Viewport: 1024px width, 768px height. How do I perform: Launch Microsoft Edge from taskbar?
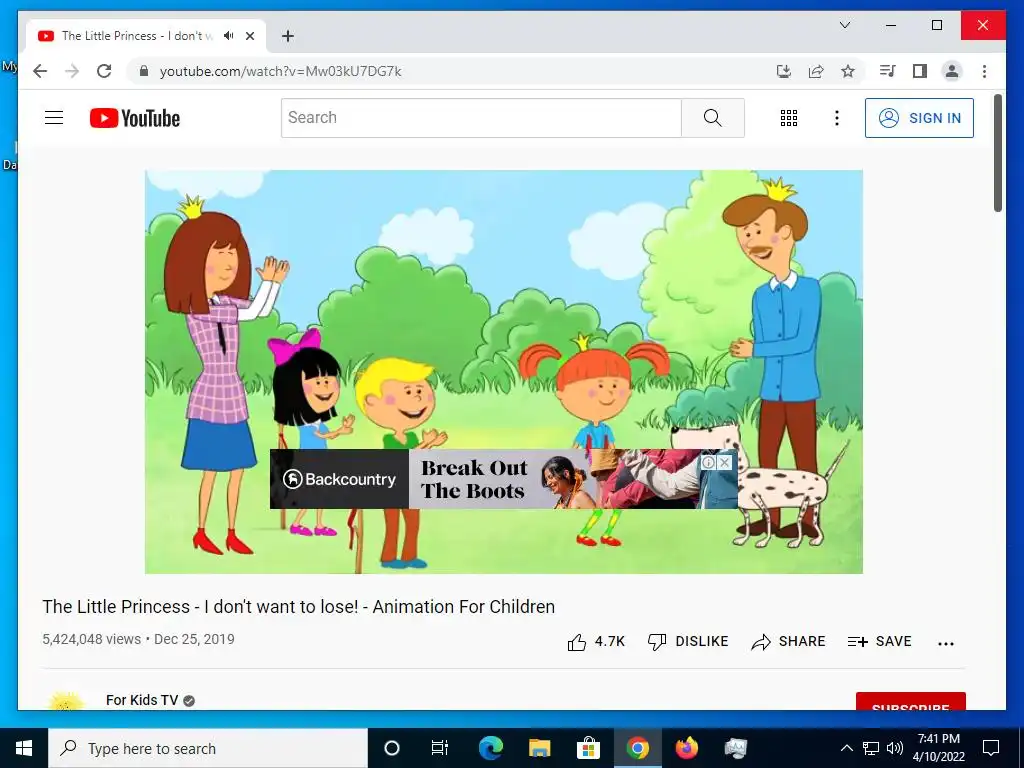[490, 748]
